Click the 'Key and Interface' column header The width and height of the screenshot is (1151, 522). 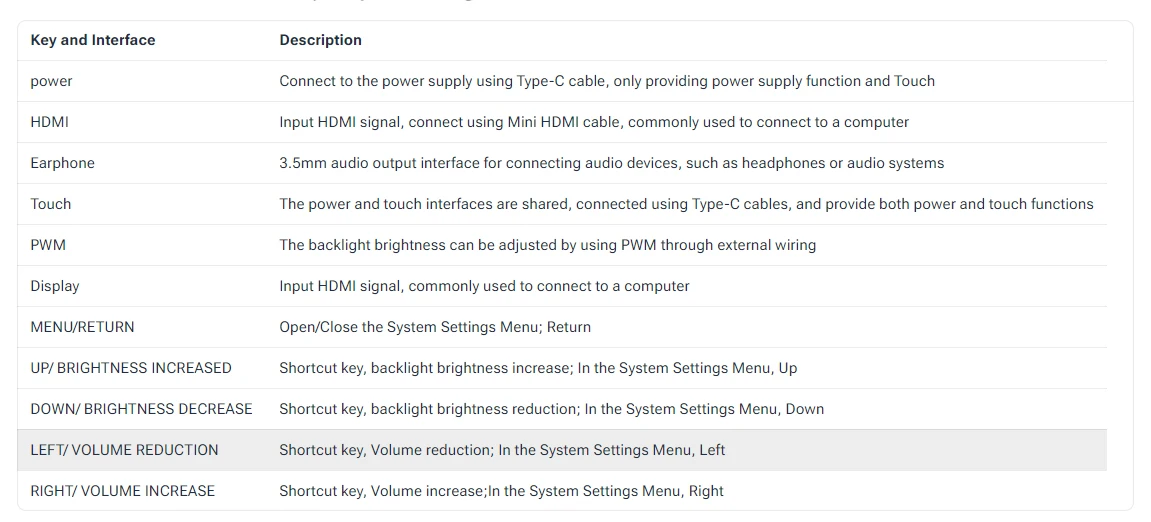click(93, 41)
